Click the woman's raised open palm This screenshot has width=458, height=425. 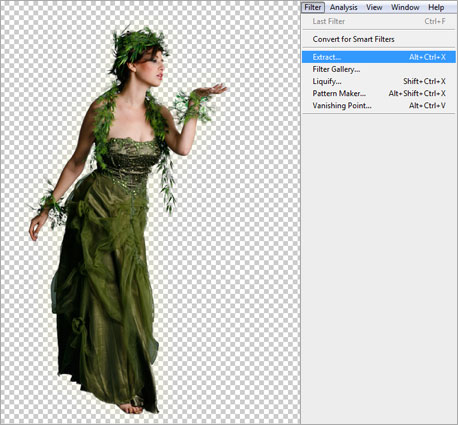coord(211,90)
